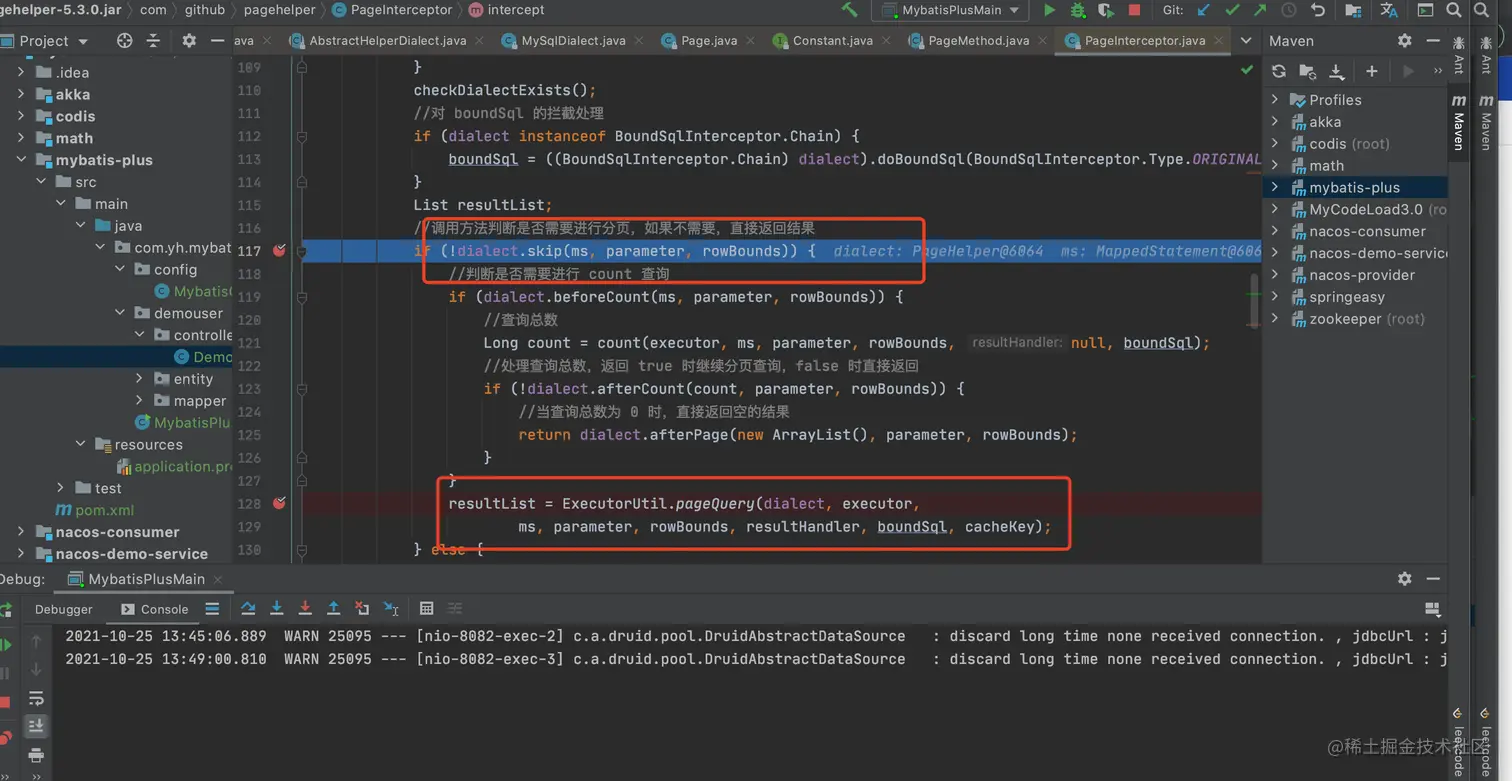Open Evaluate Expression calculator icon

pyautogui.click(x=427, y=608)
